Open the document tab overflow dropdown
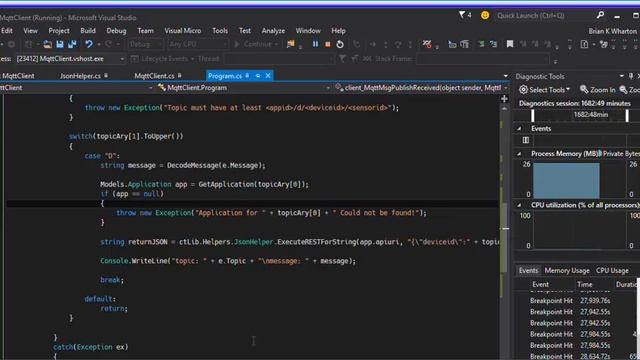 (506, 76)
